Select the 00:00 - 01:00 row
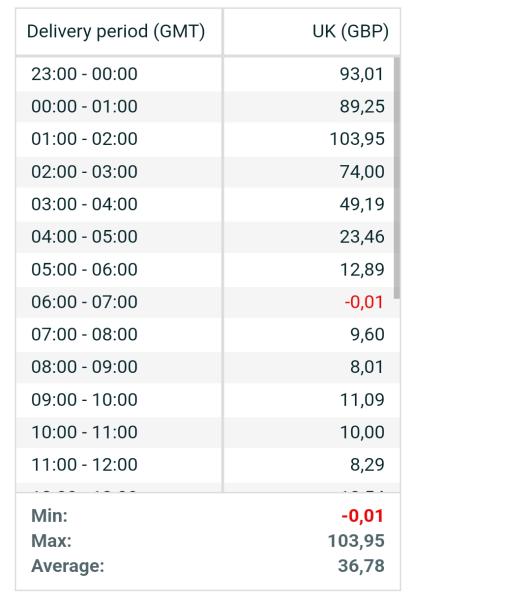The height and width of the screenshot is (600, 531). click(x=205, y=107)
